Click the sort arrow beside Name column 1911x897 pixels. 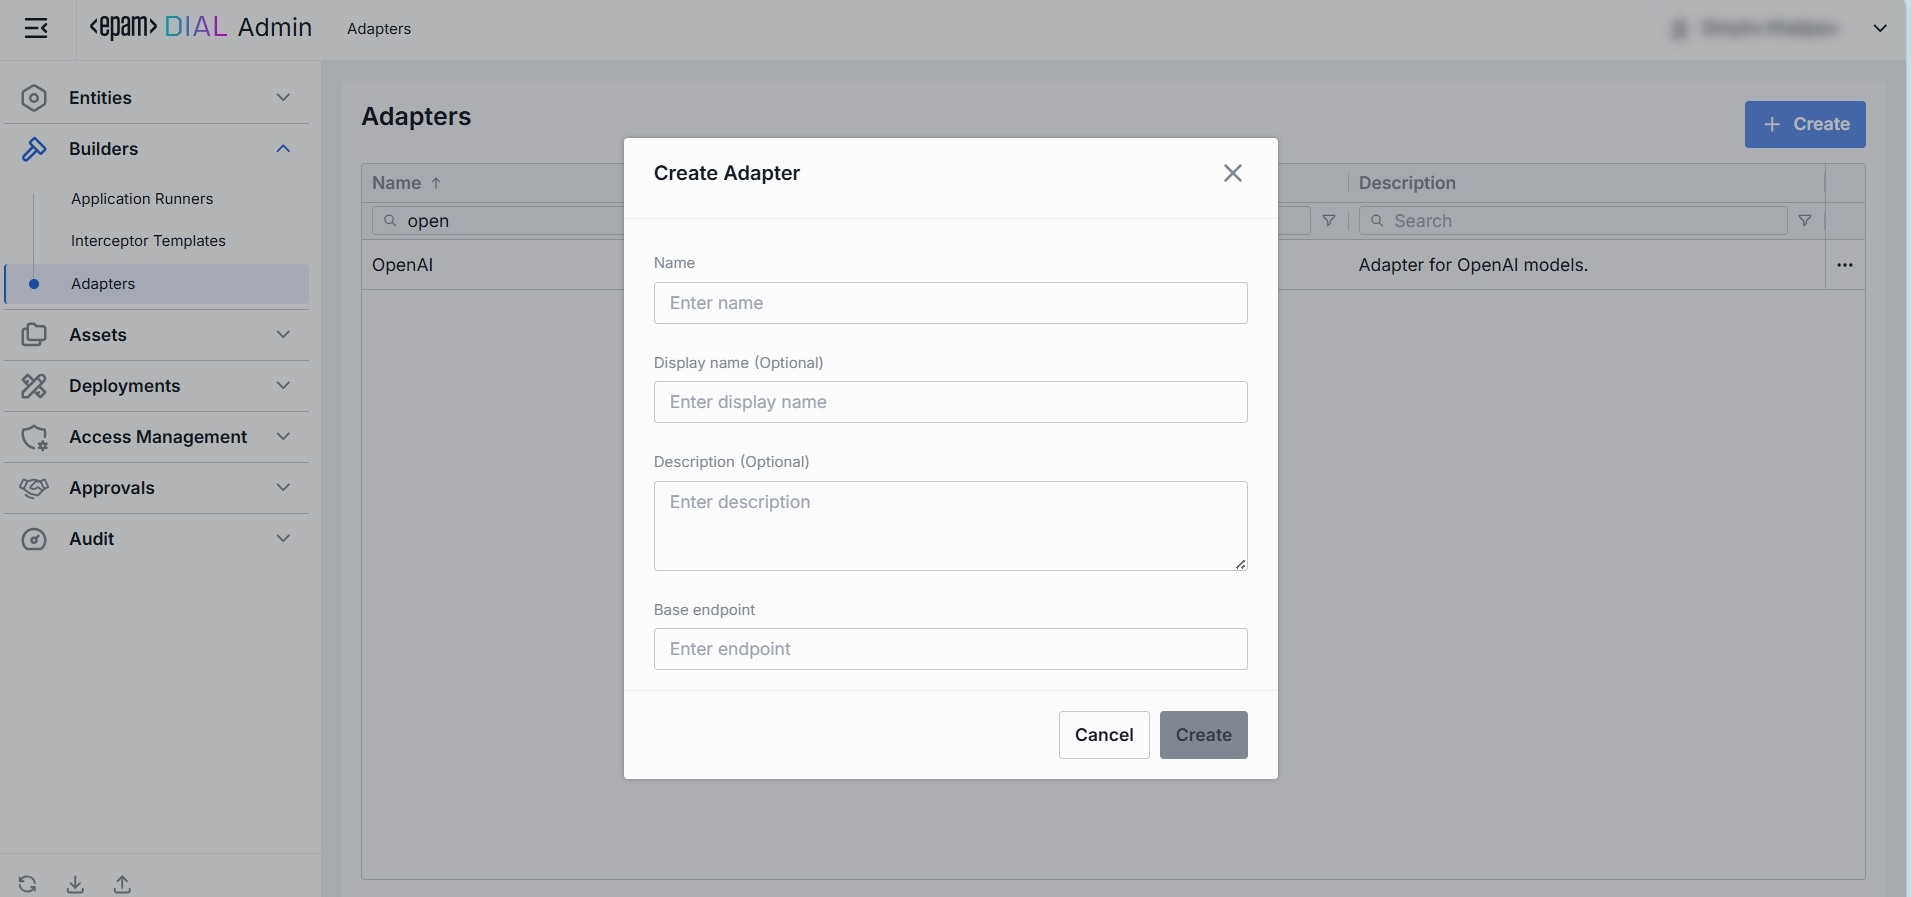point(436,183)
